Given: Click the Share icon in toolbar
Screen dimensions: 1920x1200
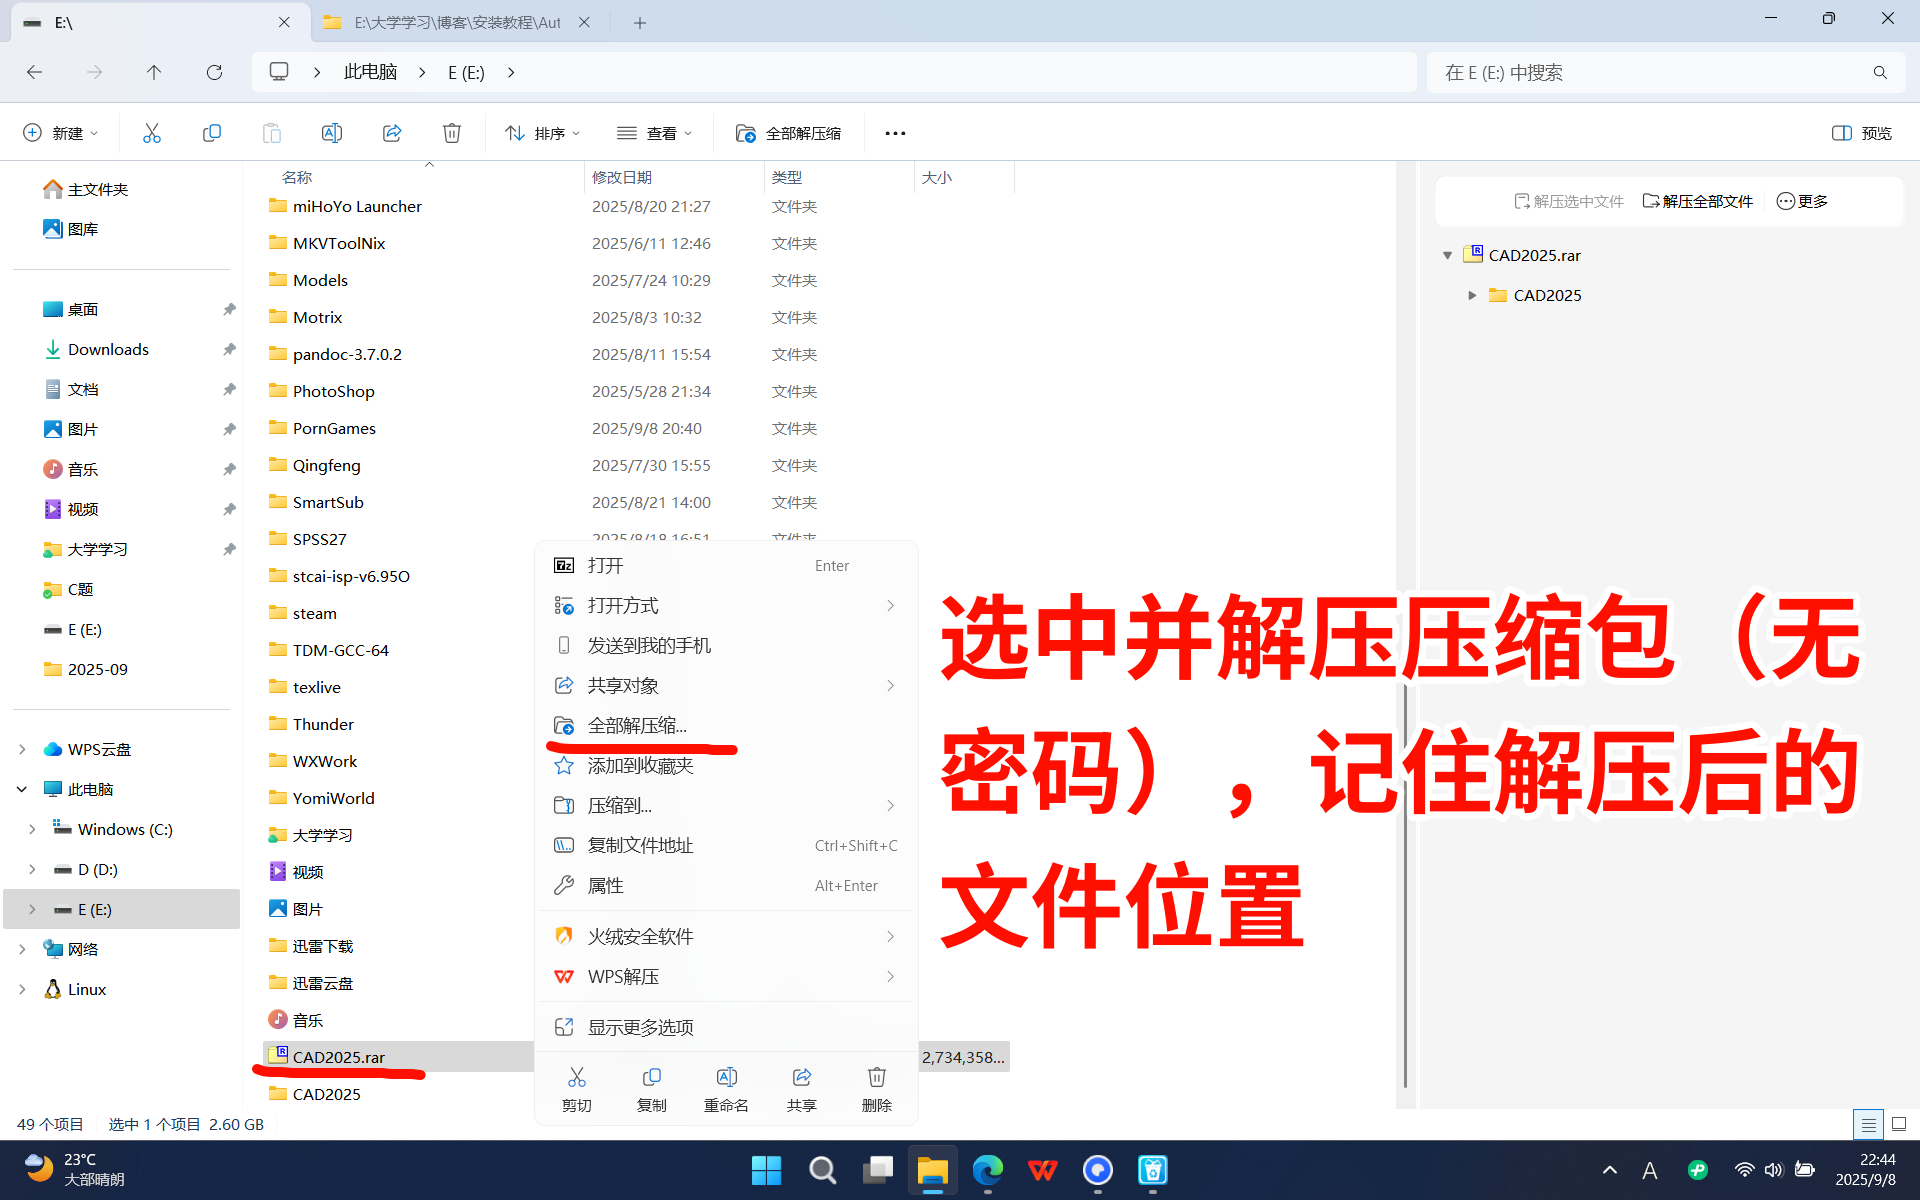Looking at the screenshot, I should [392, 133].
